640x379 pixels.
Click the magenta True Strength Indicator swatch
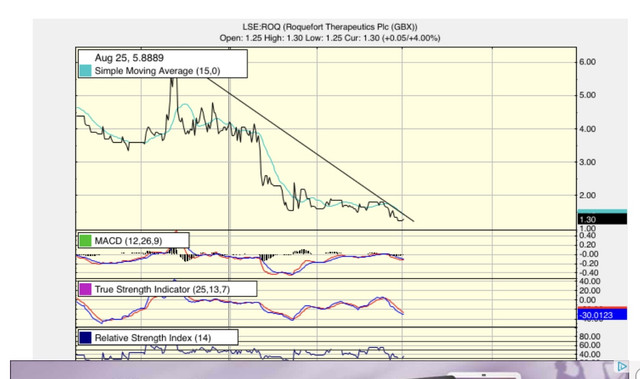click(x=85, y=289)
